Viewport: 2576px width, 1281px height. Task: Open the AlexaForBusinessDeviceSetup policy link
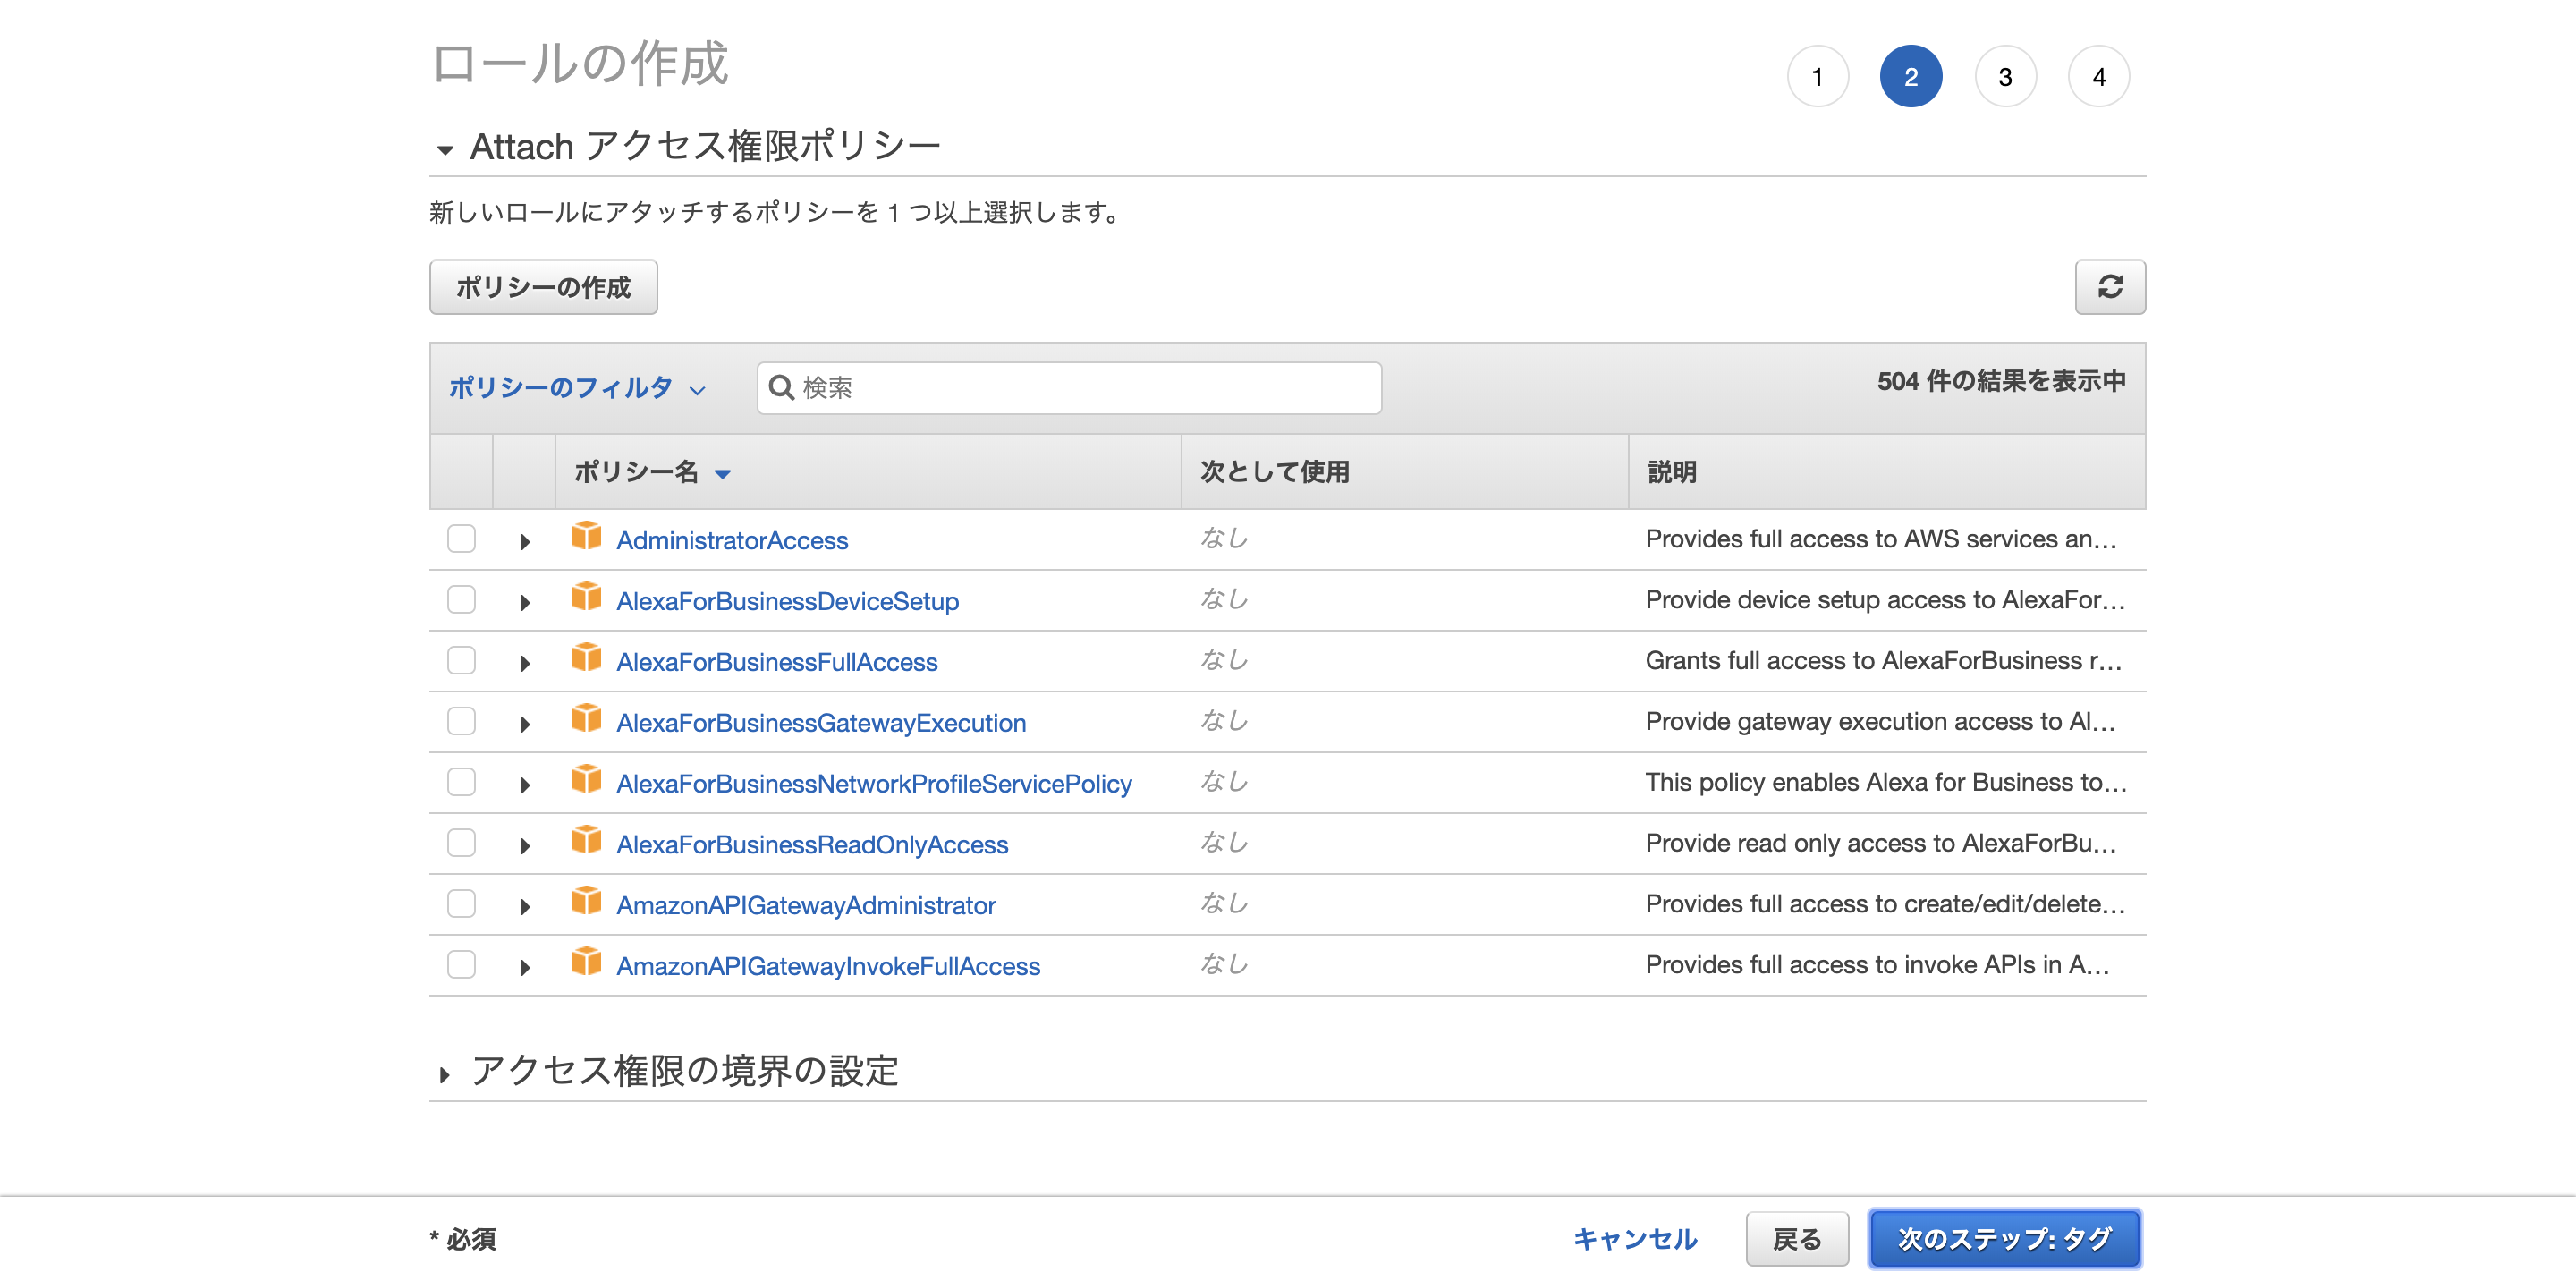(787, 602)
